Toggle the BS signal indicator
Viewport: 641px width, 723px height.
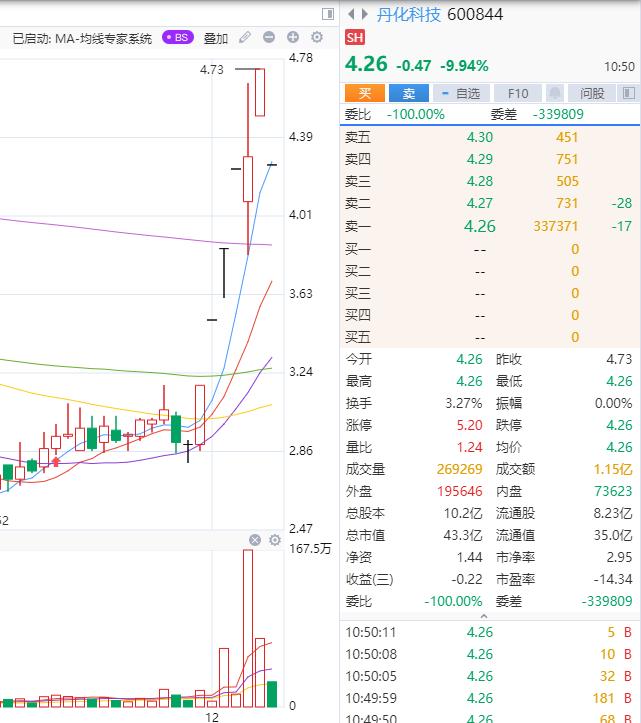177,38
